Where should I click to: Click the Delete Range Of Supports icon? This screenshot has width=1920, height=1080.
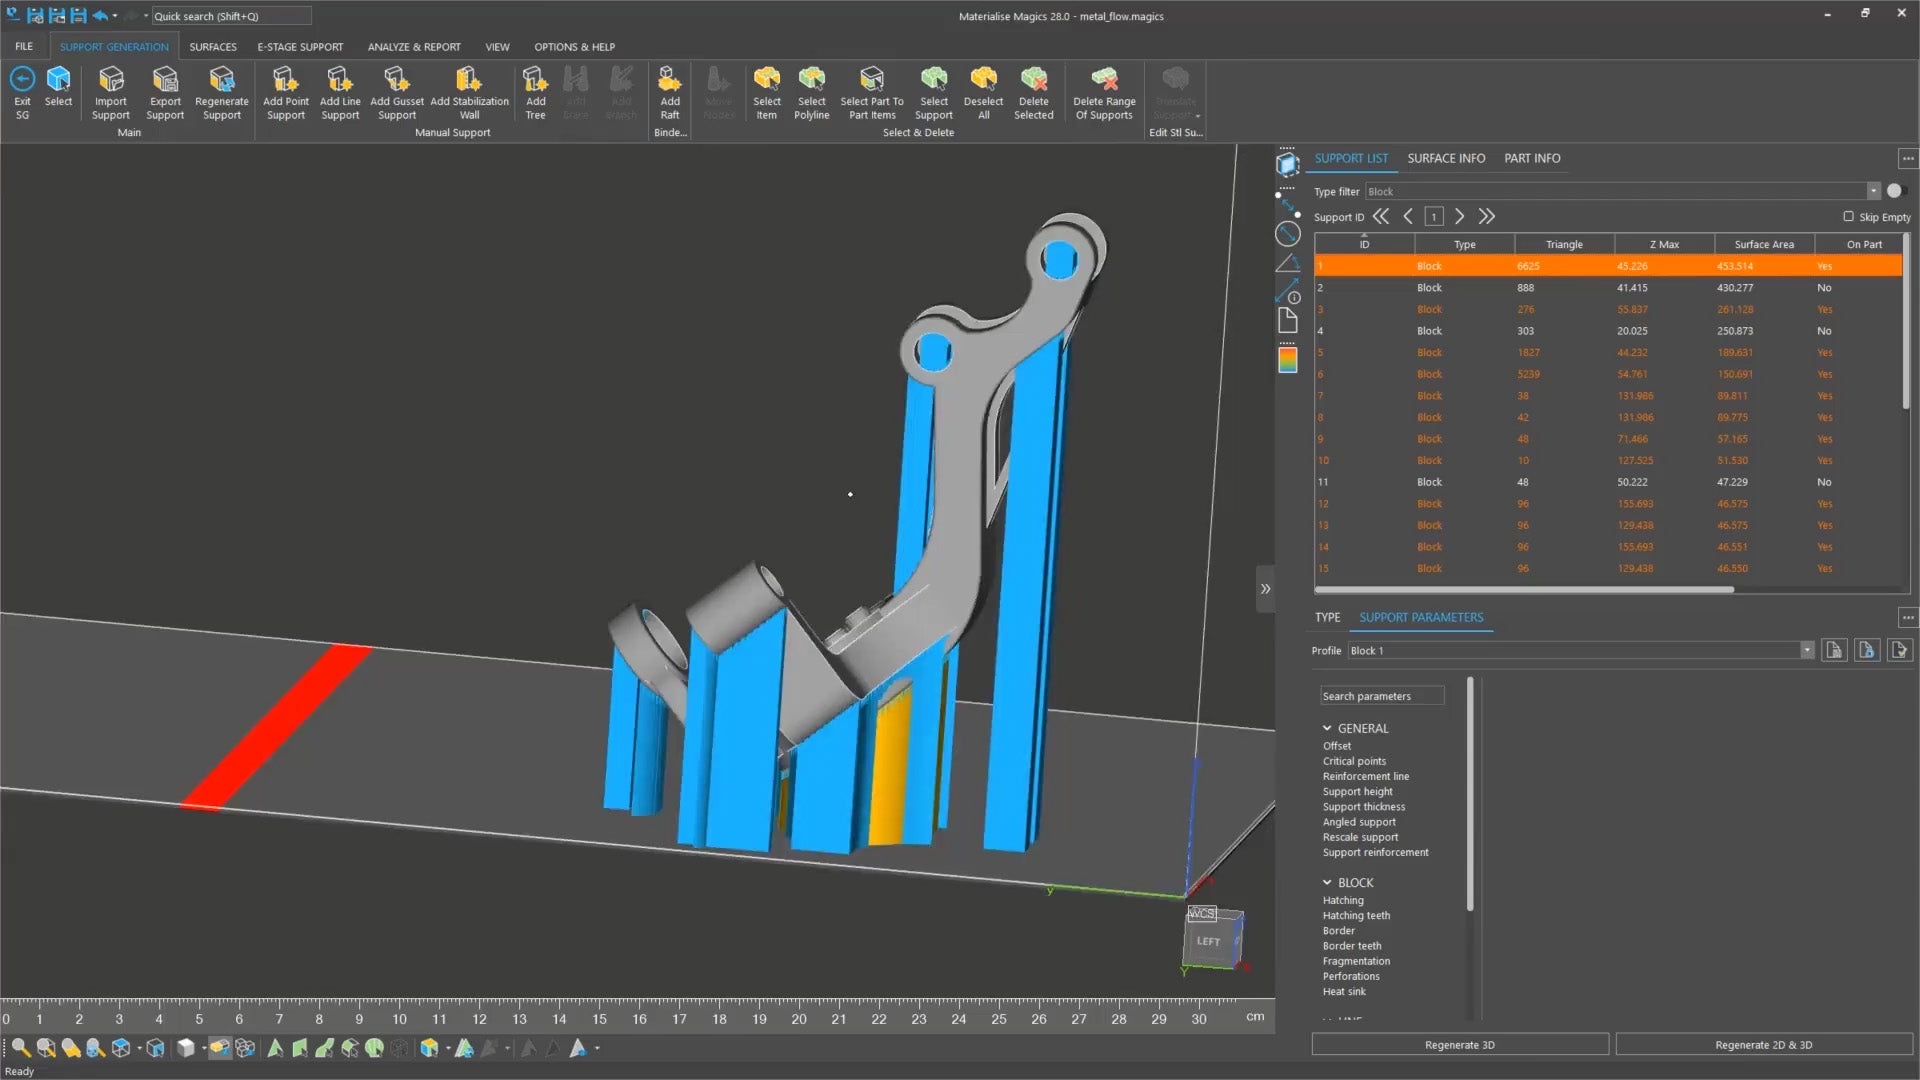click(x=1104, y=90)
